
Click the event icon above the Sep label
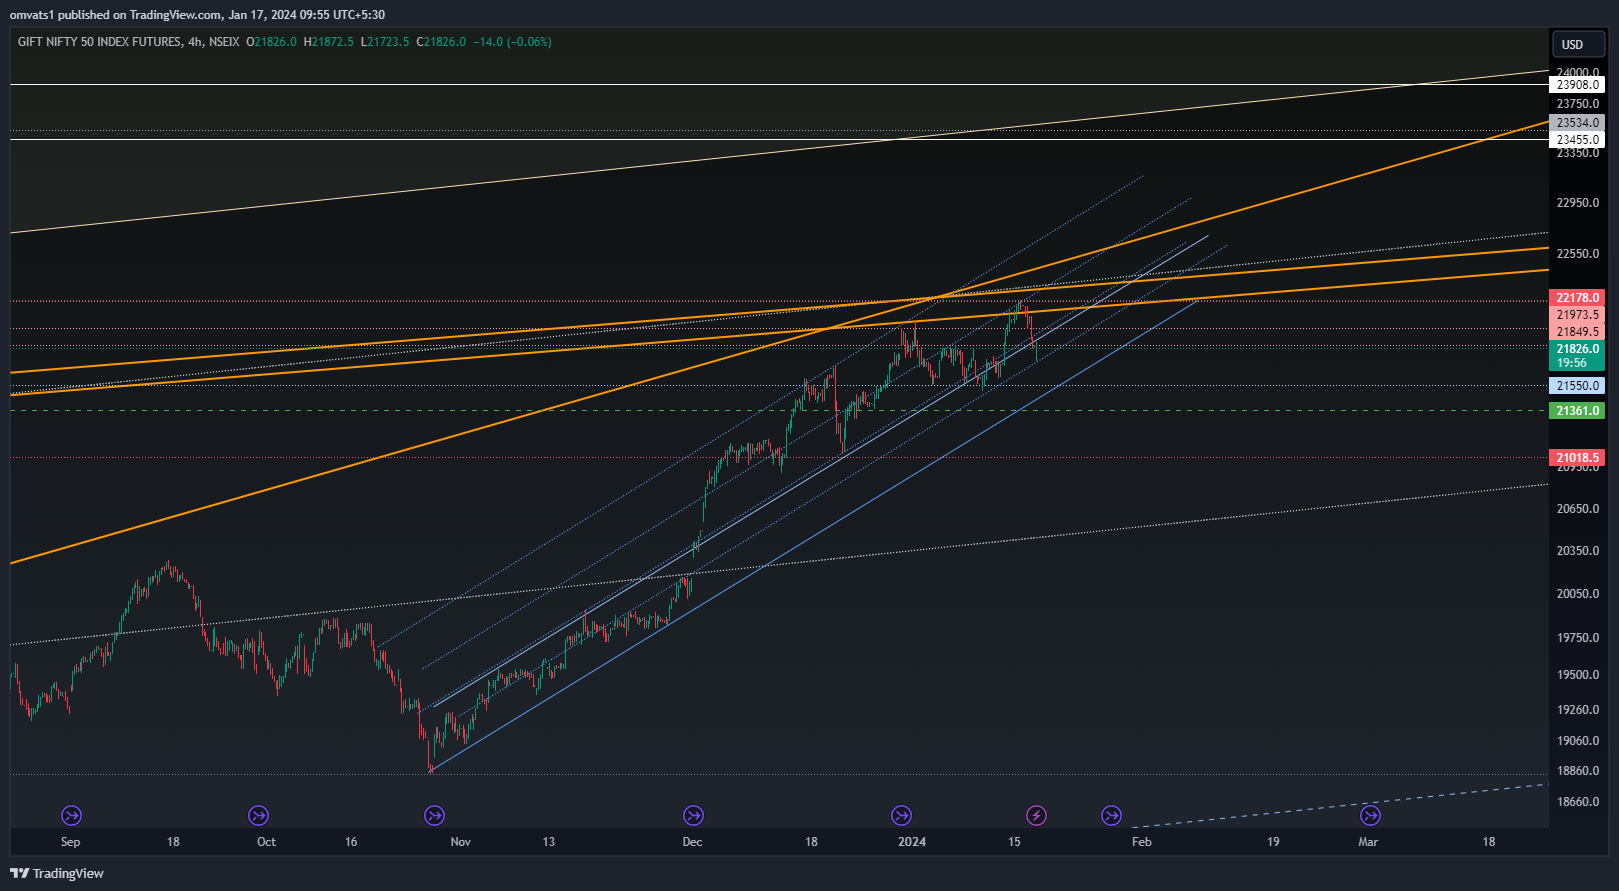[x=71, y=815]
